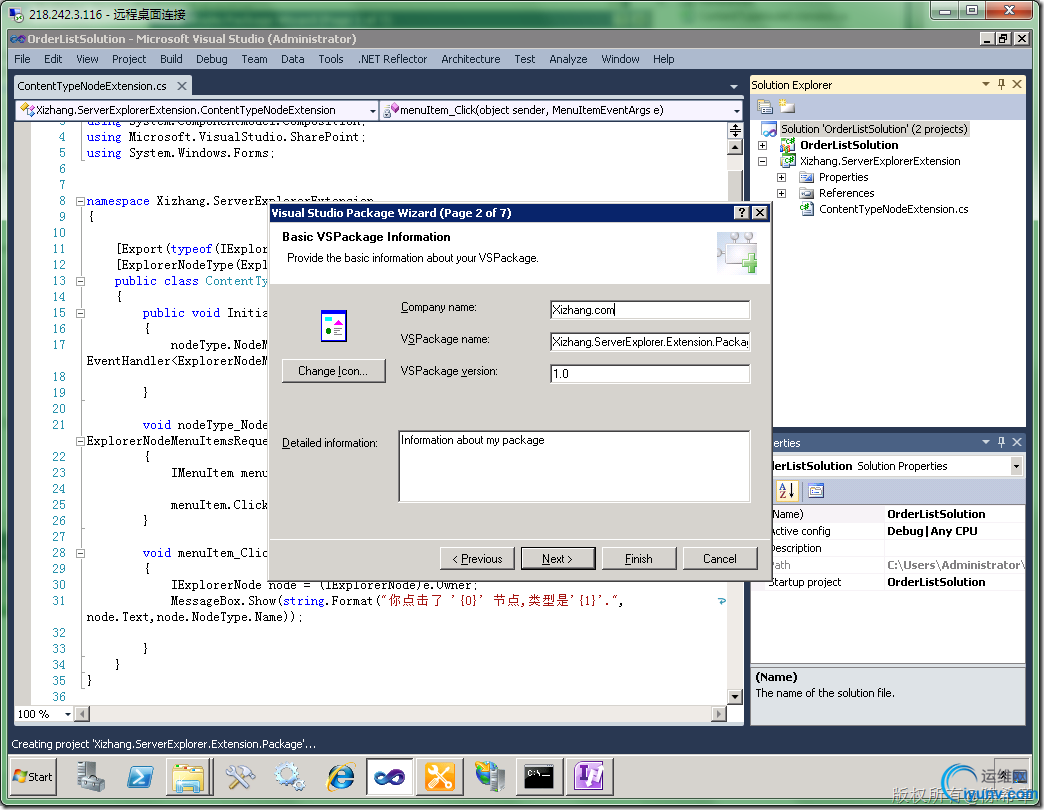Open the Team menu

pos(254,59)
